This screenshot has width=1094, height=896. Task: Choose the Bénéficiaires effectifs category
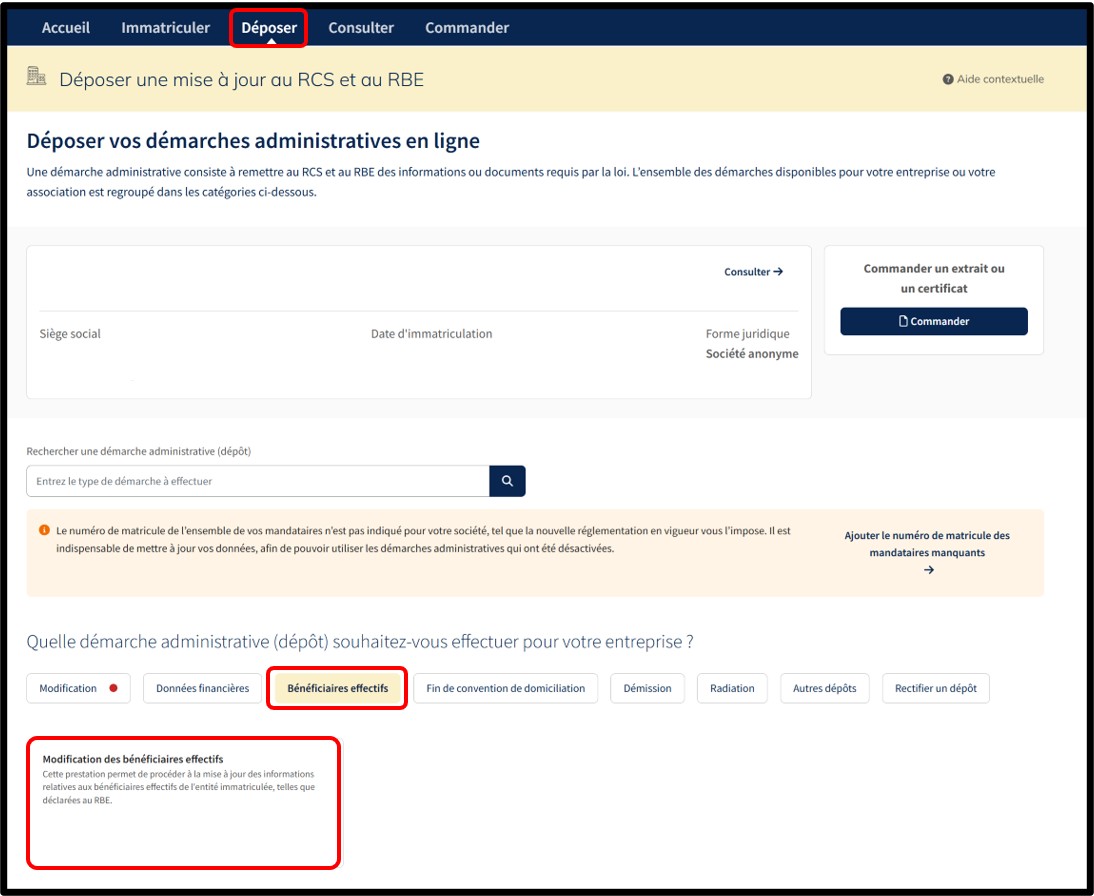[x=338, y=688]
